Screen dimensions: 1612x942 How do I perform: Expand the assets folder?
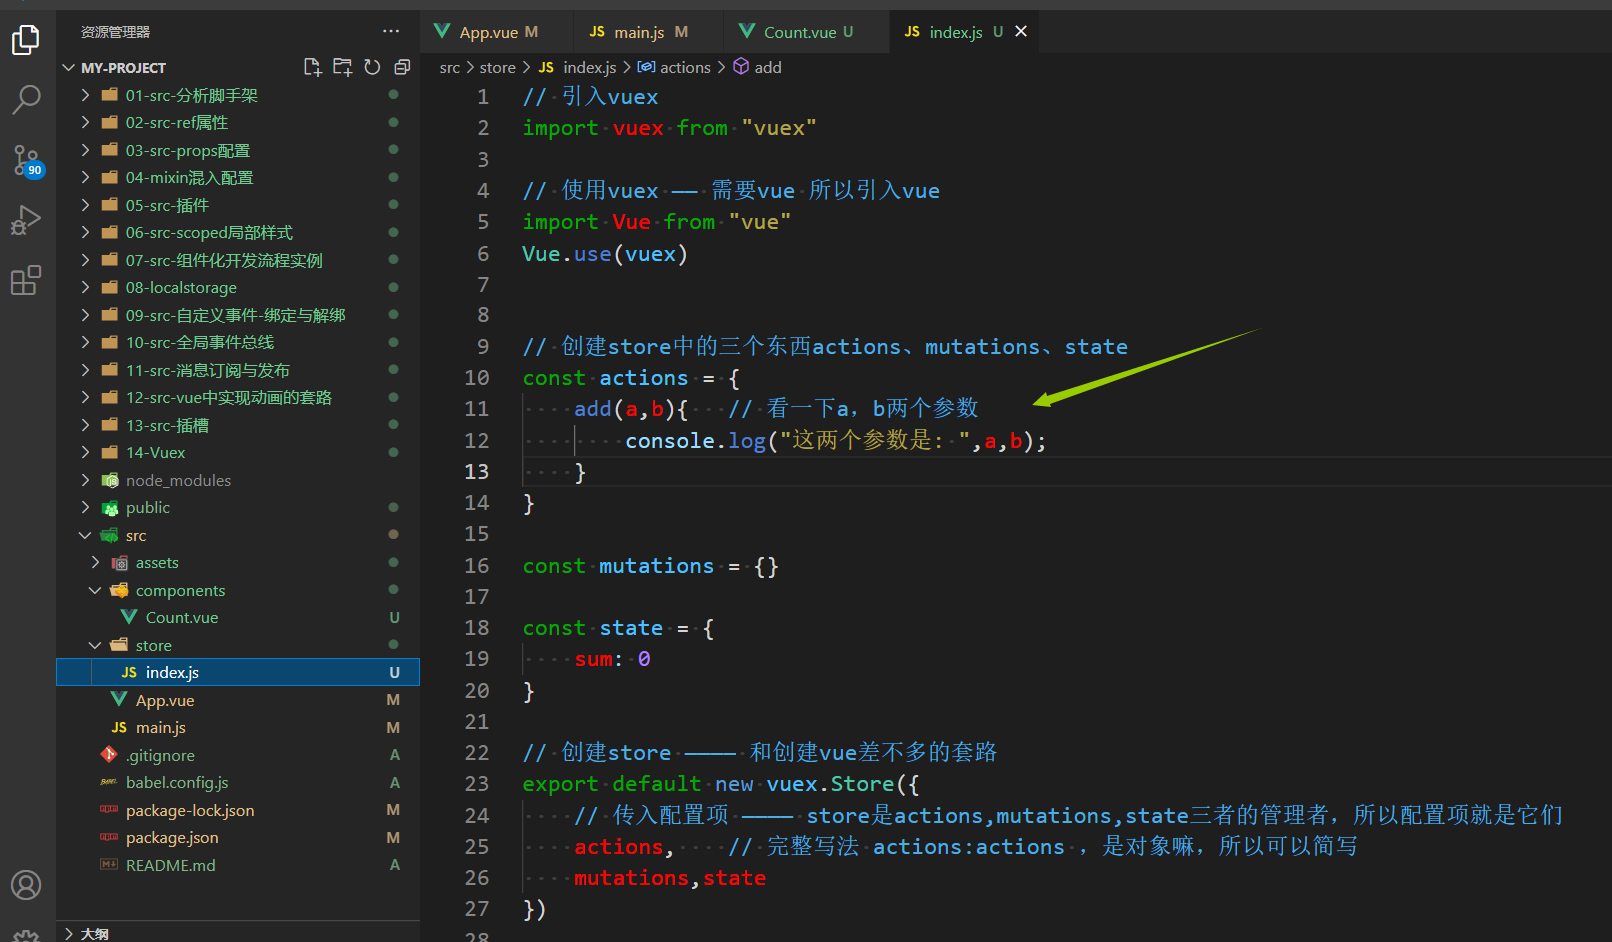[x=95, y=562]
